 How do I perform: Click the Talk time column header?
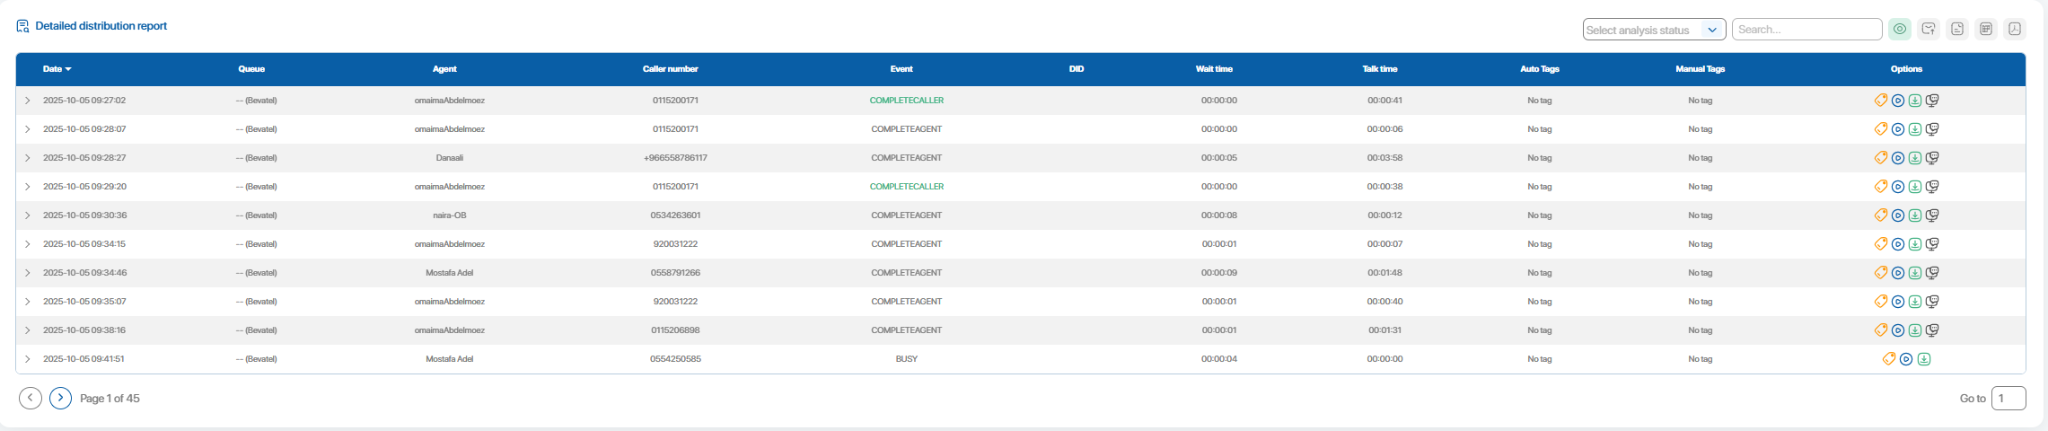(x=1380, y=69)
